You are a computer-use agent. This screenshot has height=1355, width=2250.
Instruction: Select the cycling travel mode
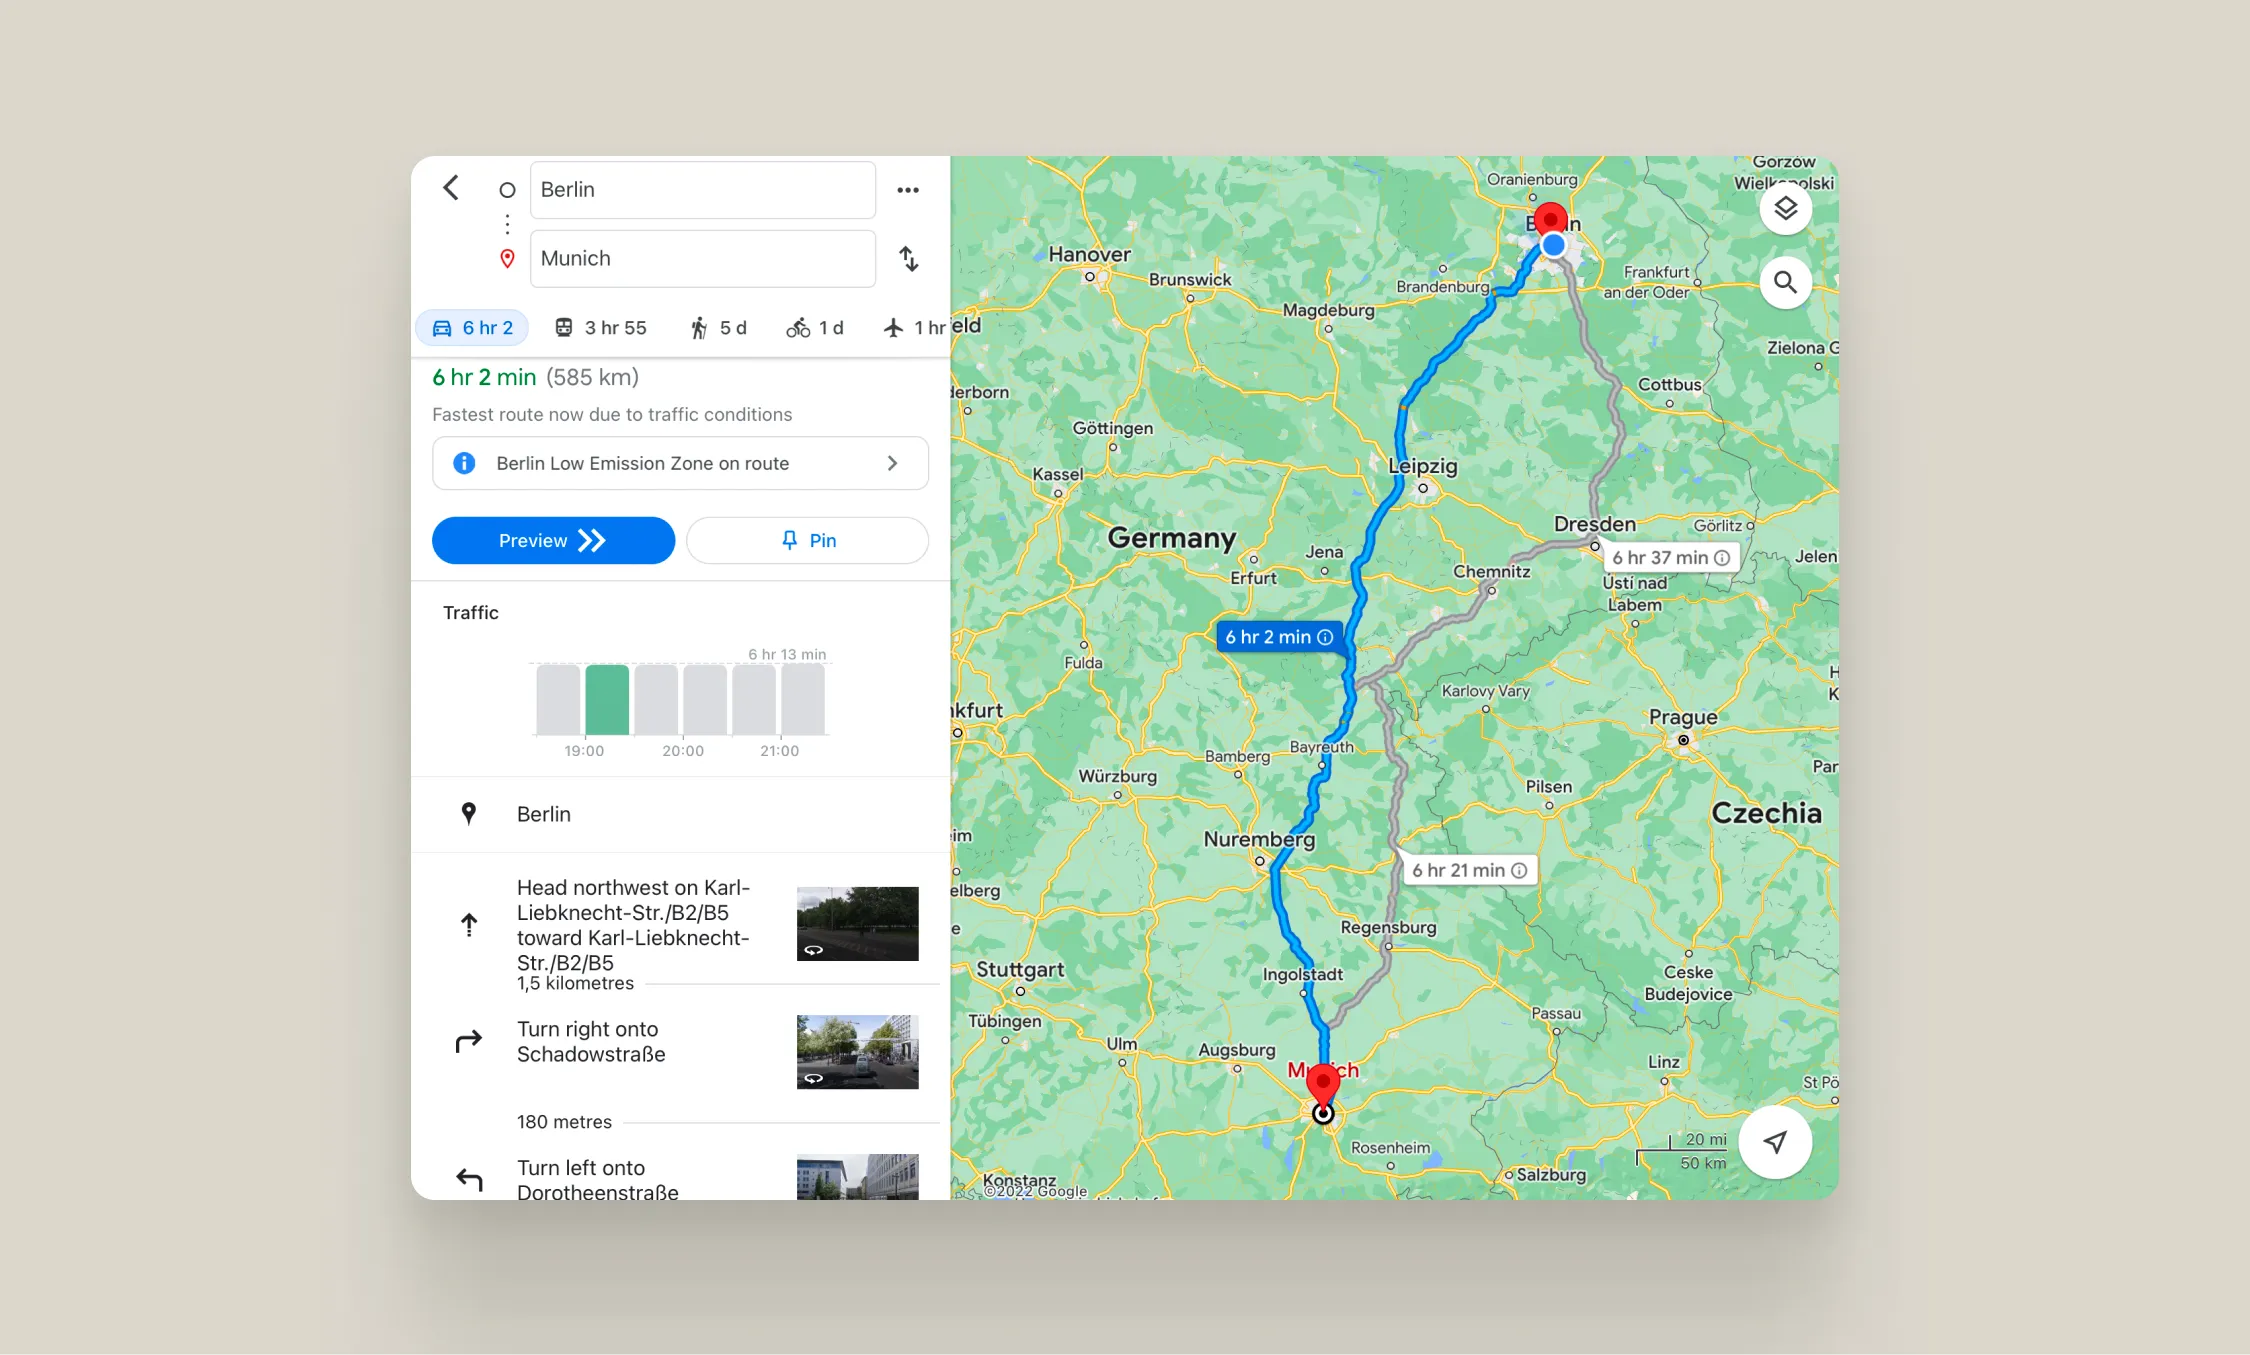[814, 327]
